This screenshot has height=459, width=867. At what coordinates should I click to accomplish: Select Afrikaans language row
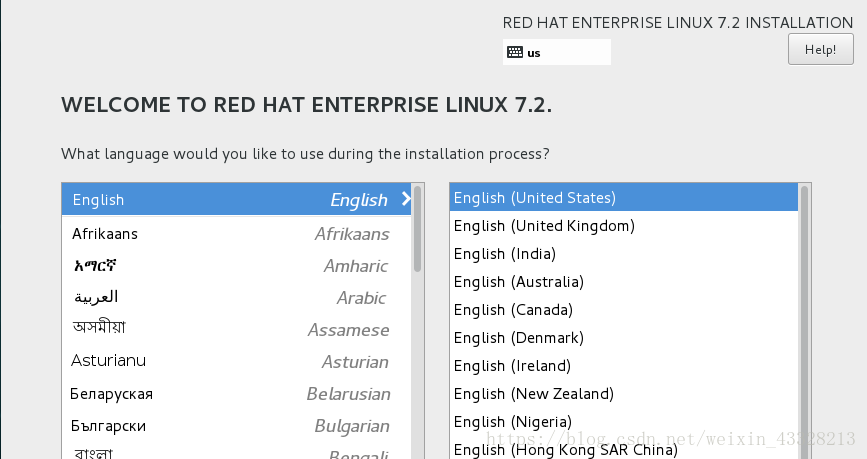237,233
